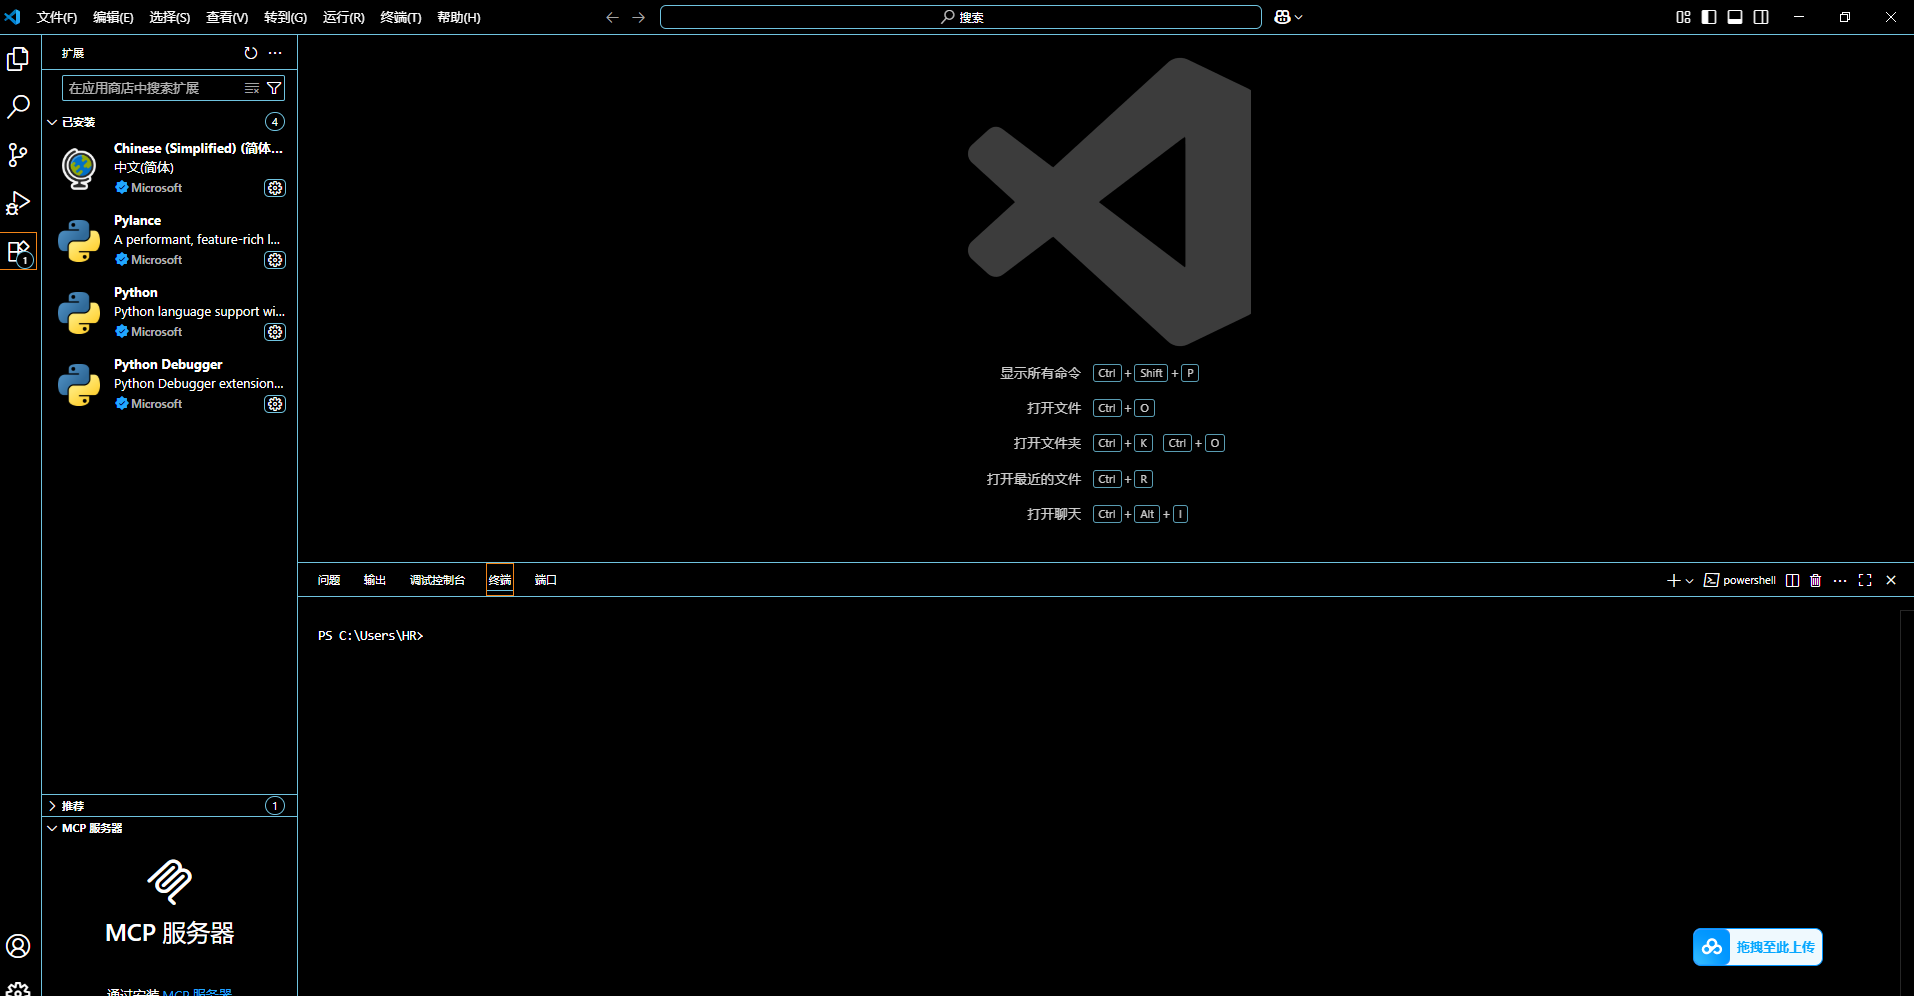1914x996 pixels.
Task: Switch to the 问题 tab
Action: 329,580
